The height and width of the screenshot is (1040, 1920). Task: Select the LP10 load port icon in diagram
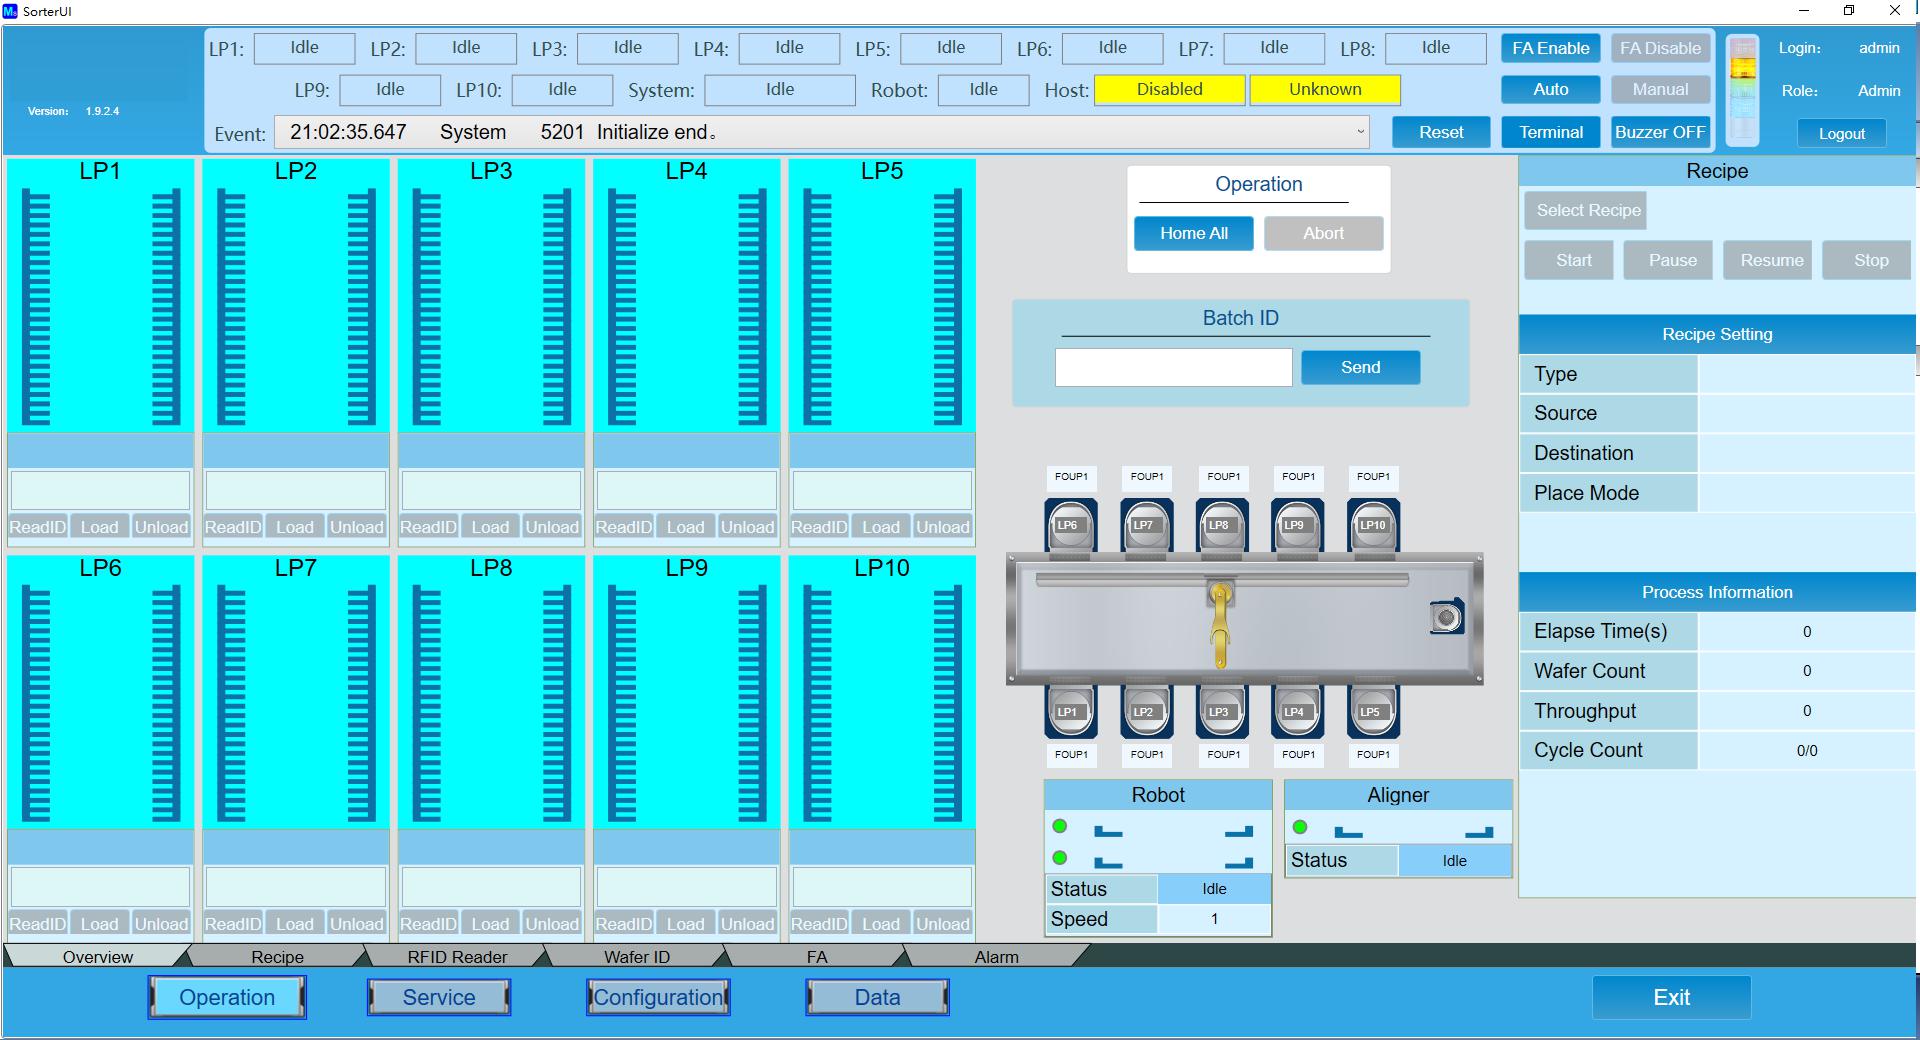pos(1373,526)
